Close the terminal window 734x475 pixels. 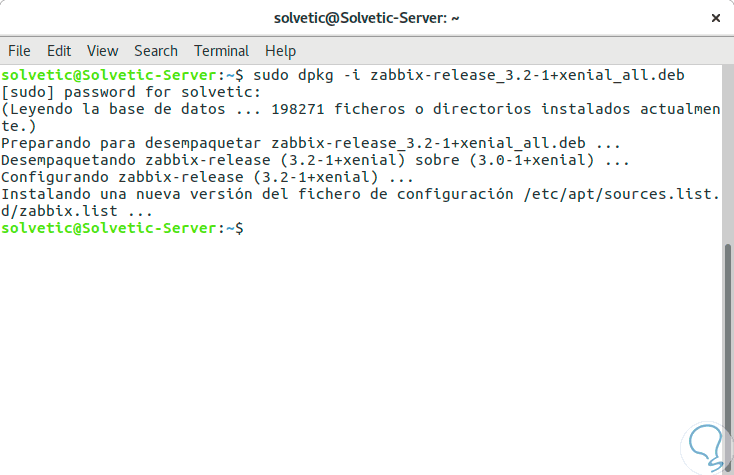coord(715,18)
